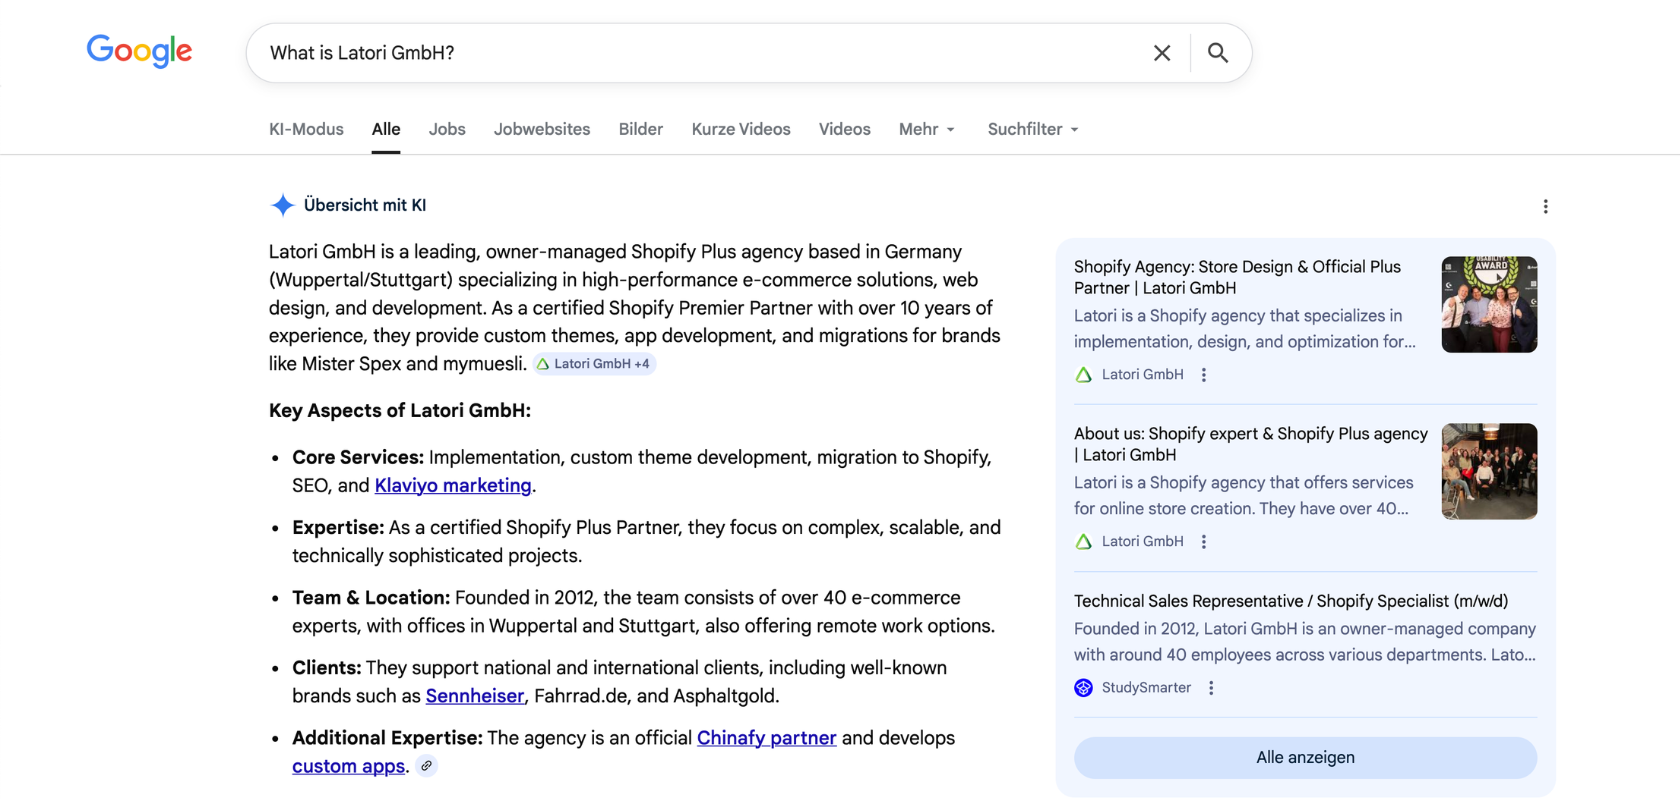Select the Alle tab
Screen dimensions: 1680x800
pyautogui.click(x=386, y=129)
